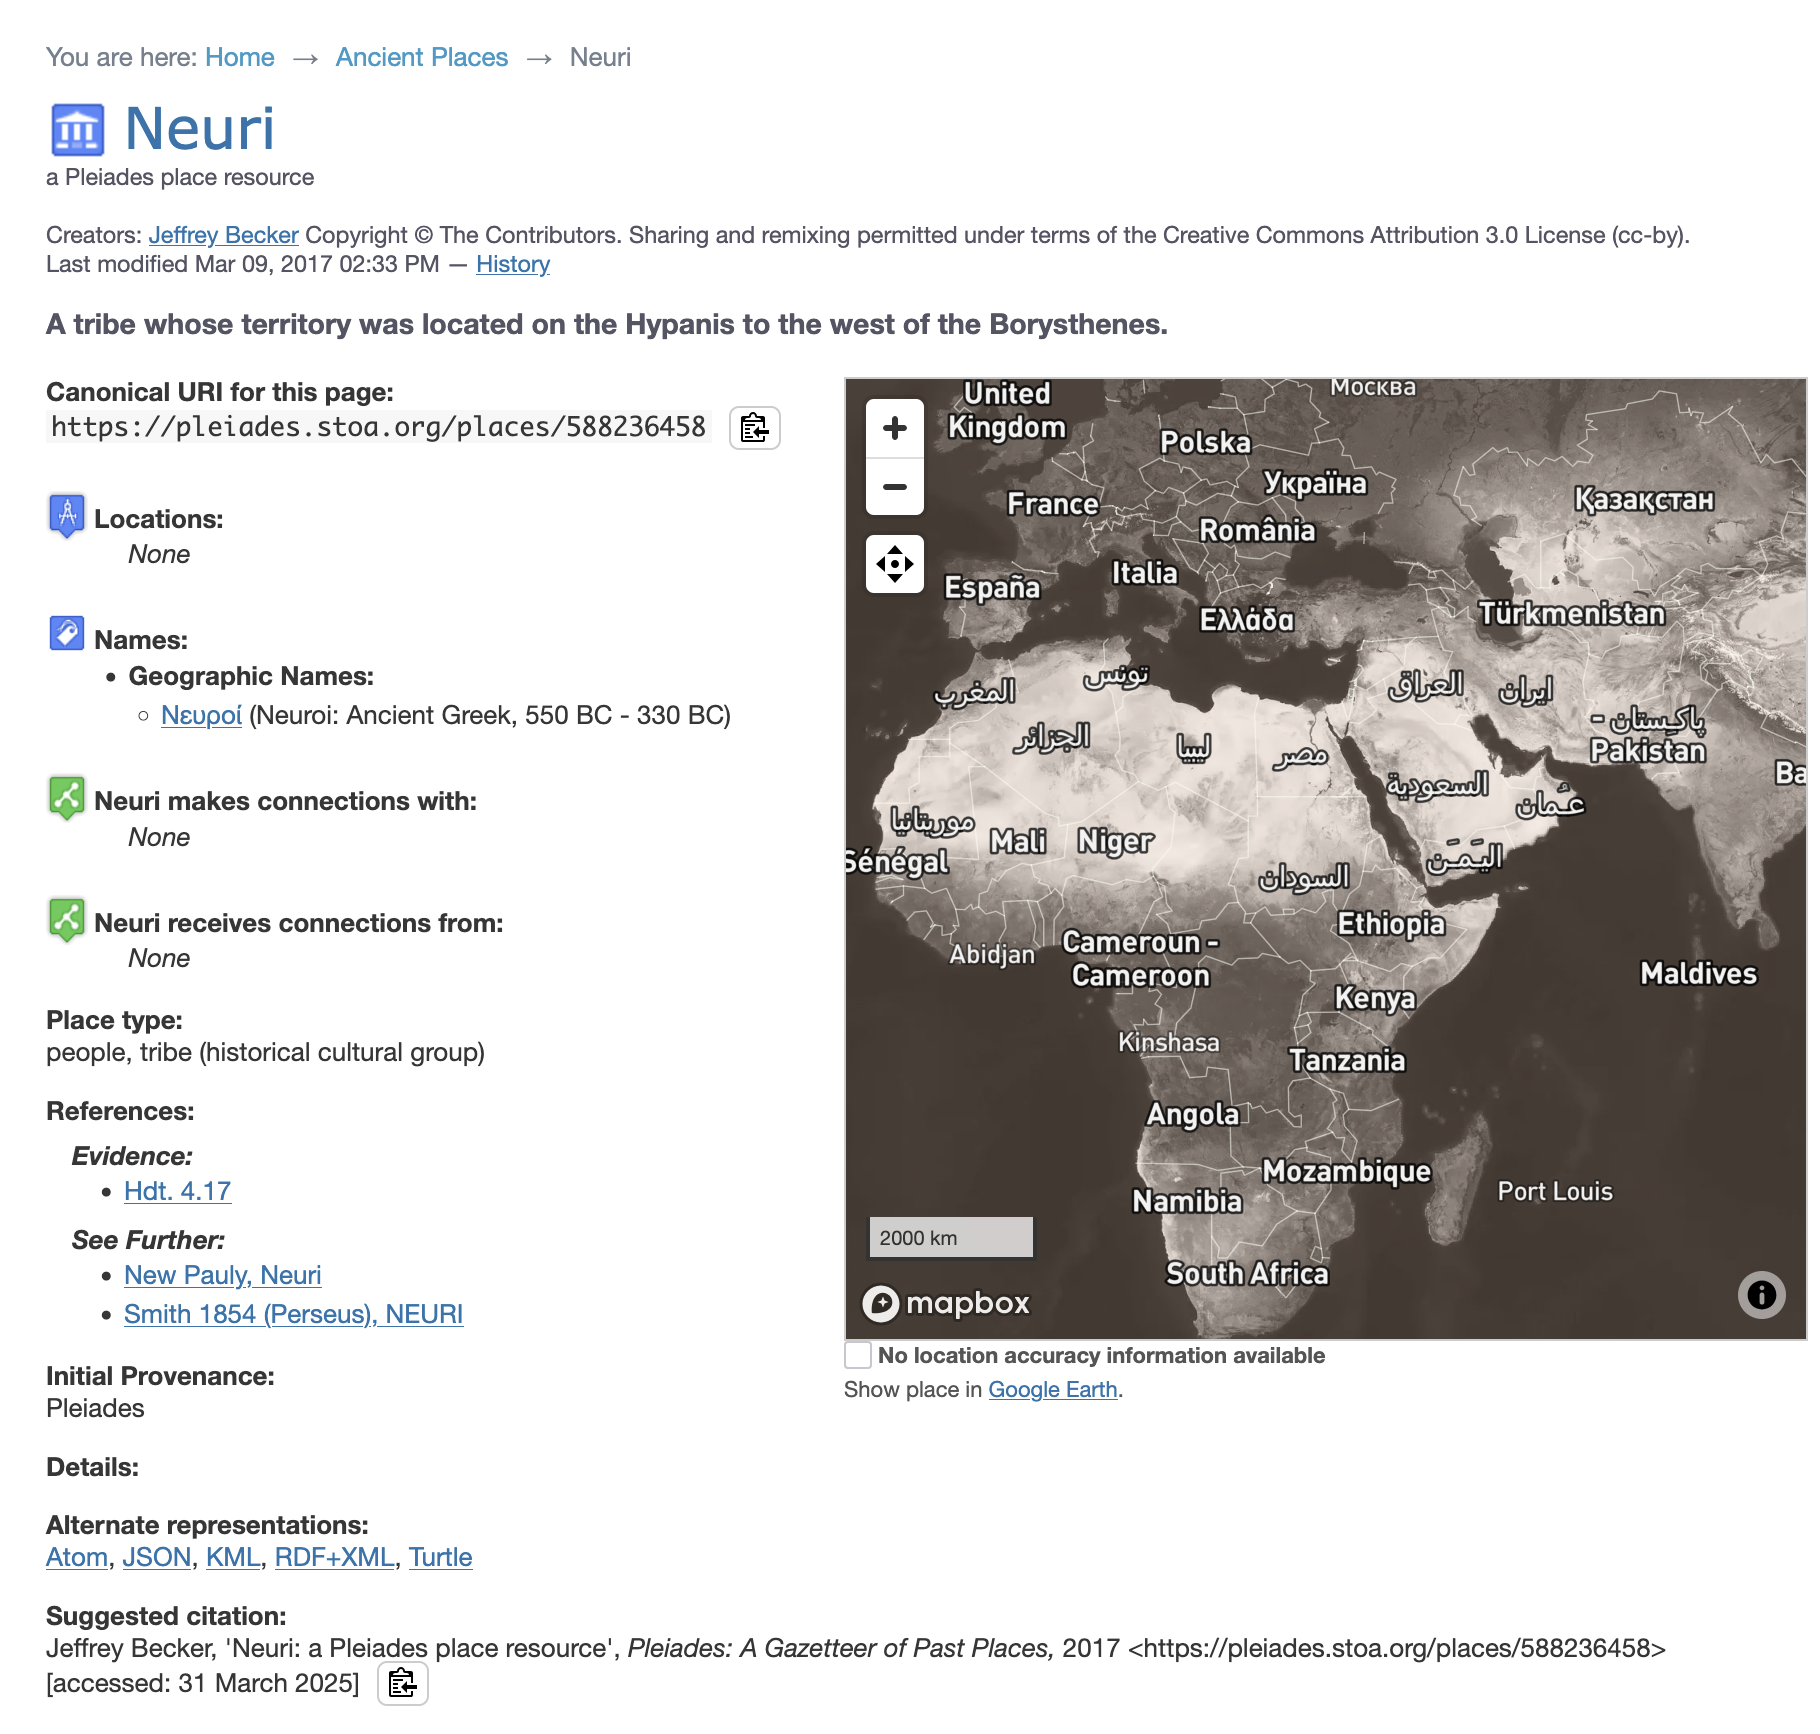This screenshot has width=1820, height=1734.
Task: Click the map pan/recenter arrows icon
Action: [894, 564]
